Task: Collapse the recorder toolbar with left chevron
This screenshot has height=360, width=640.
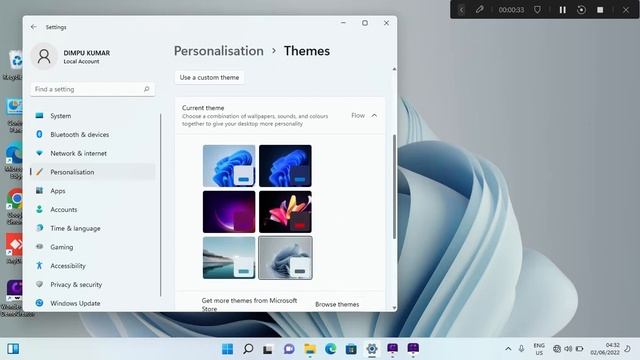Action: coord(461,10)
